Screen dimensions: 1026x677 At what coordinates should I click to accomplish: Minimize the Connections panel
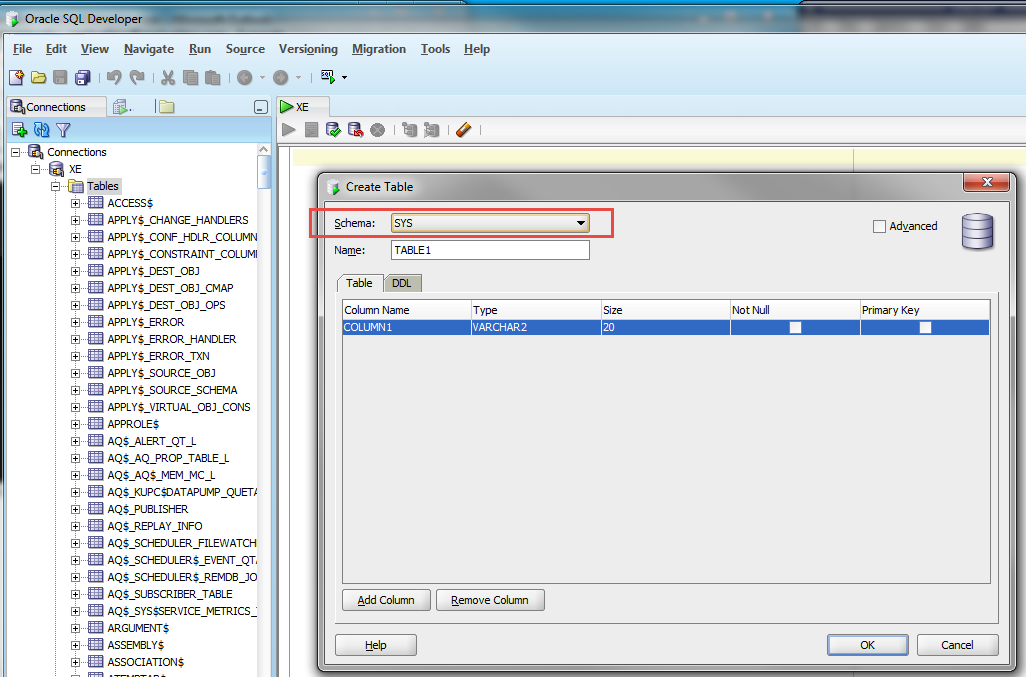tap(260, 107)
